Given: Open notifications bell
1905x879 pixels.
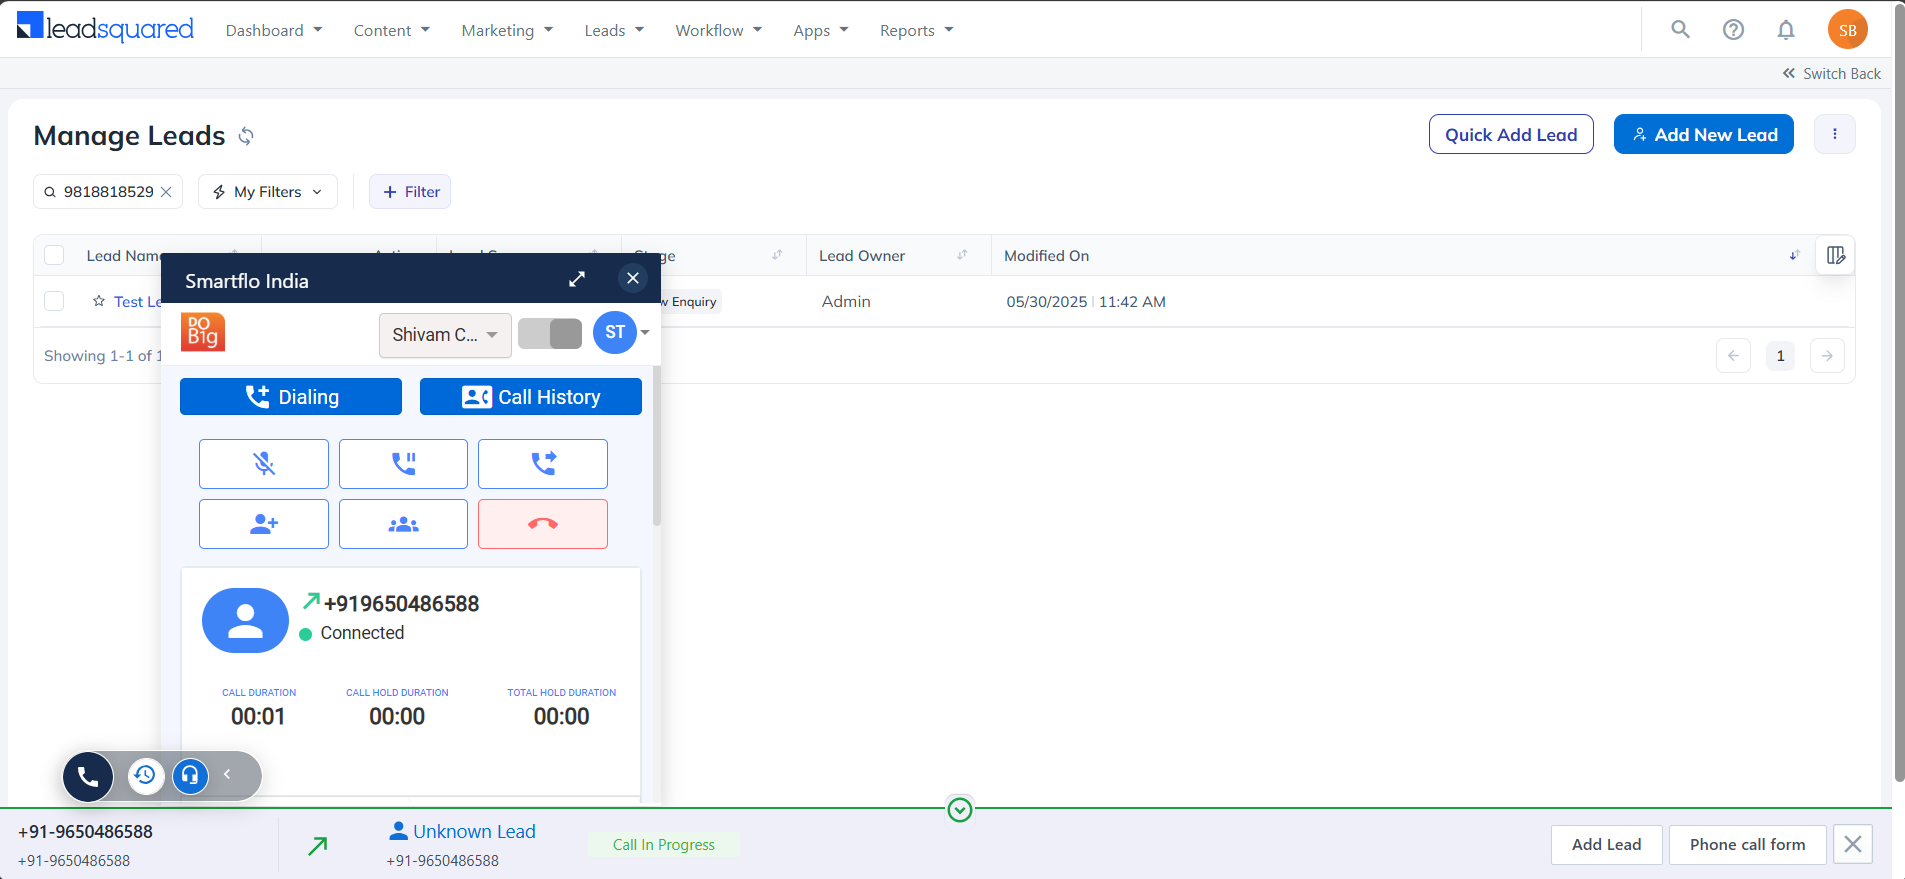Looking at the screenshot, I should [1786, 30].
